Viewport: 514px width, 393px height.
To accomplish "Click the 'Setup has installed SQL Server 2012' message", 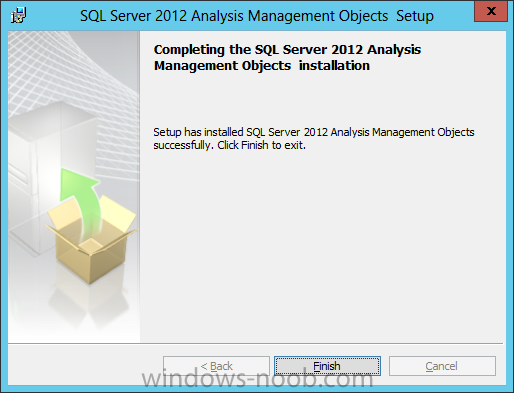I will 314,132.
